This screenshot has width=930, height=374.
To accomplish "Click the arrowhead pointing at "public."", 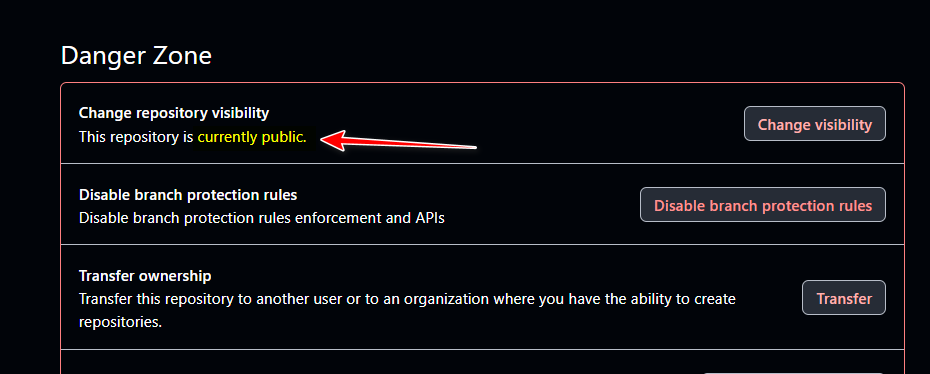I will click(333, 141).
